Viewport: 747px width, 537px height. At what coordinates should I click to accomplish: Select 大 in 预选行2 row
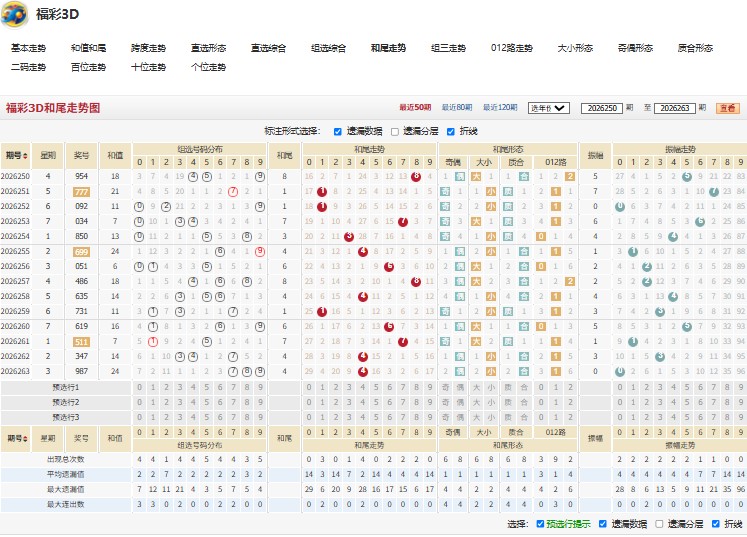[x=476, y=403]
